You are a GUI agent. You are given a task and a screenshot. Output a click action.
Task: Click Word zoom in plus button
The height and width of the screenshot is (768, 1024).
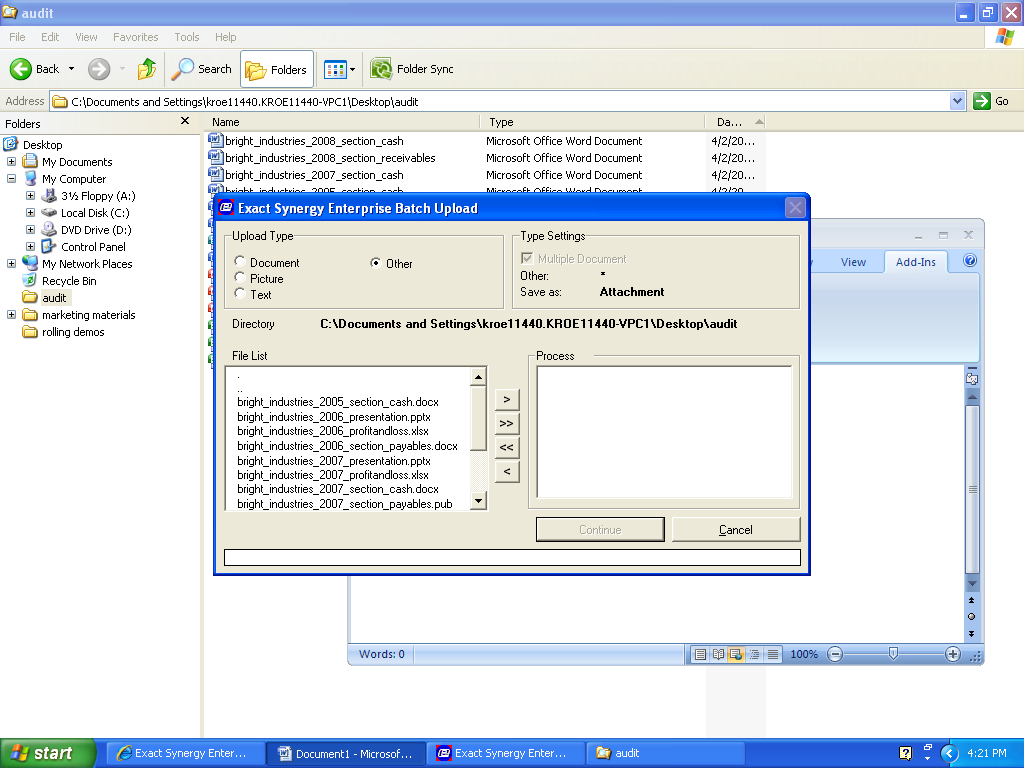click(x=953, y=654)
